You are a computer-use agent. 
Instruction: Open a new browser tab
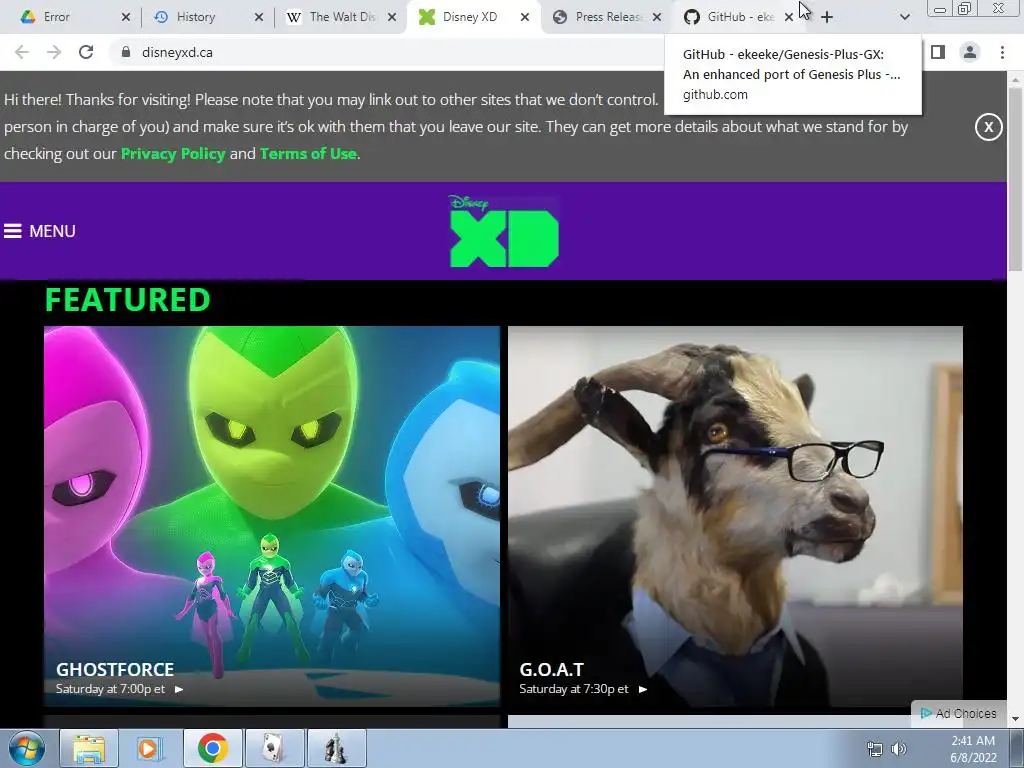827,18
